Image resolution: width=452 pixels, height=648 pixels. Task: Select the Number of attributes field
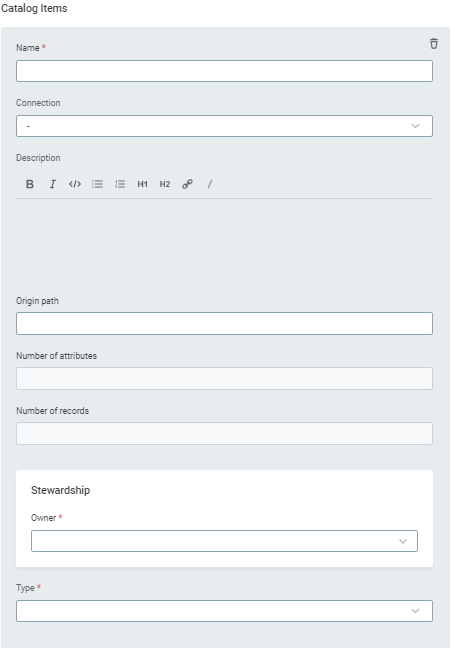click(224, 378)
